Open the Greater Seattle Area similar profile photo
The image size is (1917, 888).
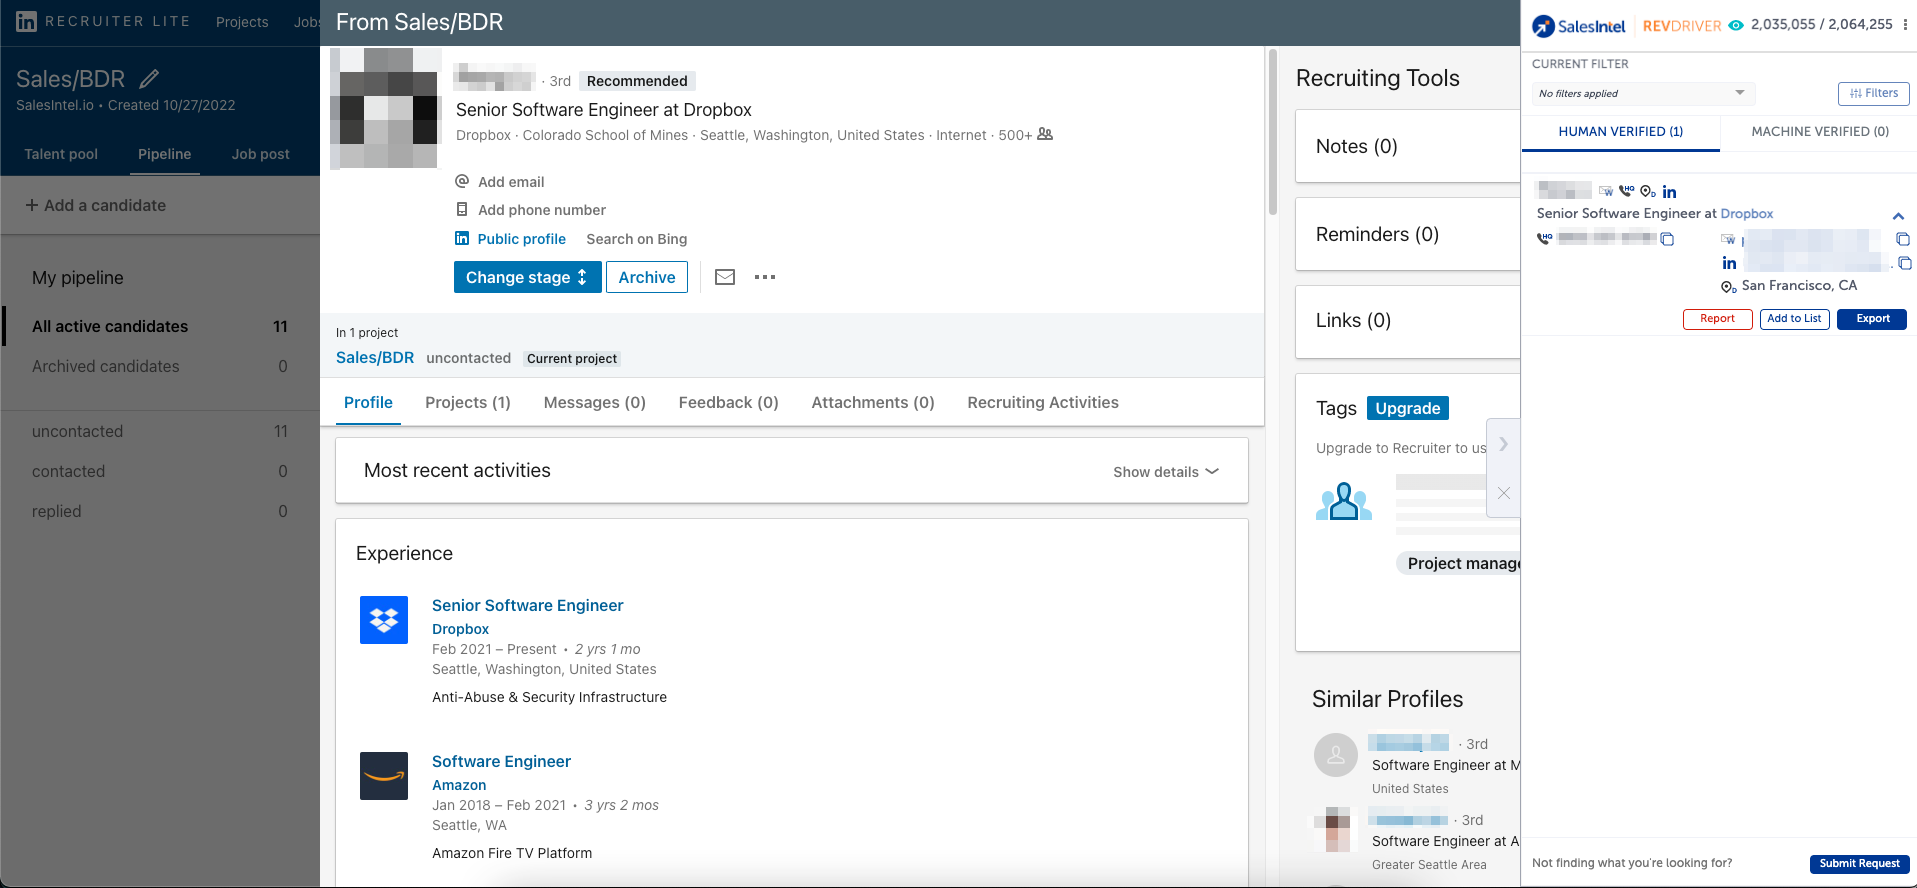(x=1336, y=830)
